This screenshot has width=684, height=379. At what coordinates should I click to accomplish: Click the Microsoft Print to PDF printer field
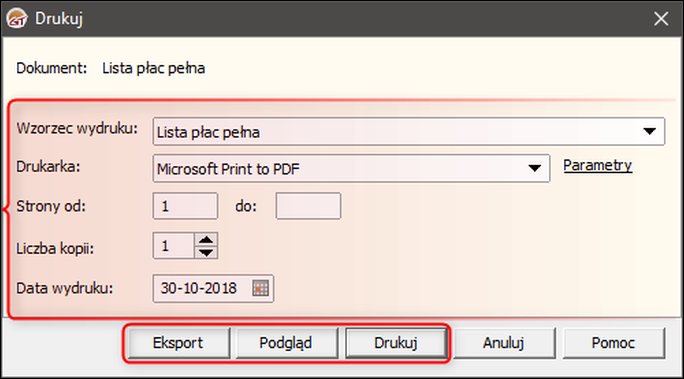[x=351, y=168]
